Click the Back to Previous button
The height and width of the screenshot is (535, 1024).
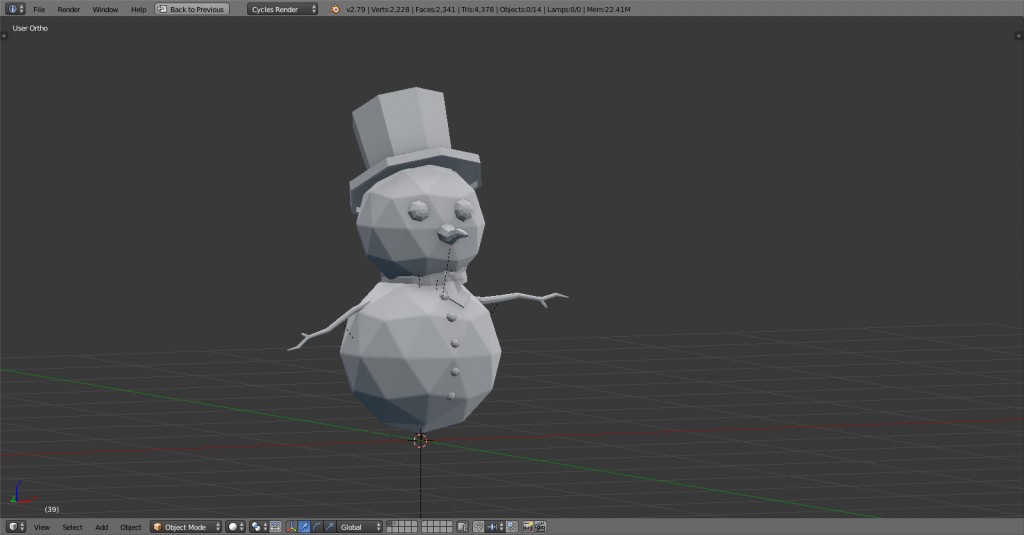coord(192,9)
